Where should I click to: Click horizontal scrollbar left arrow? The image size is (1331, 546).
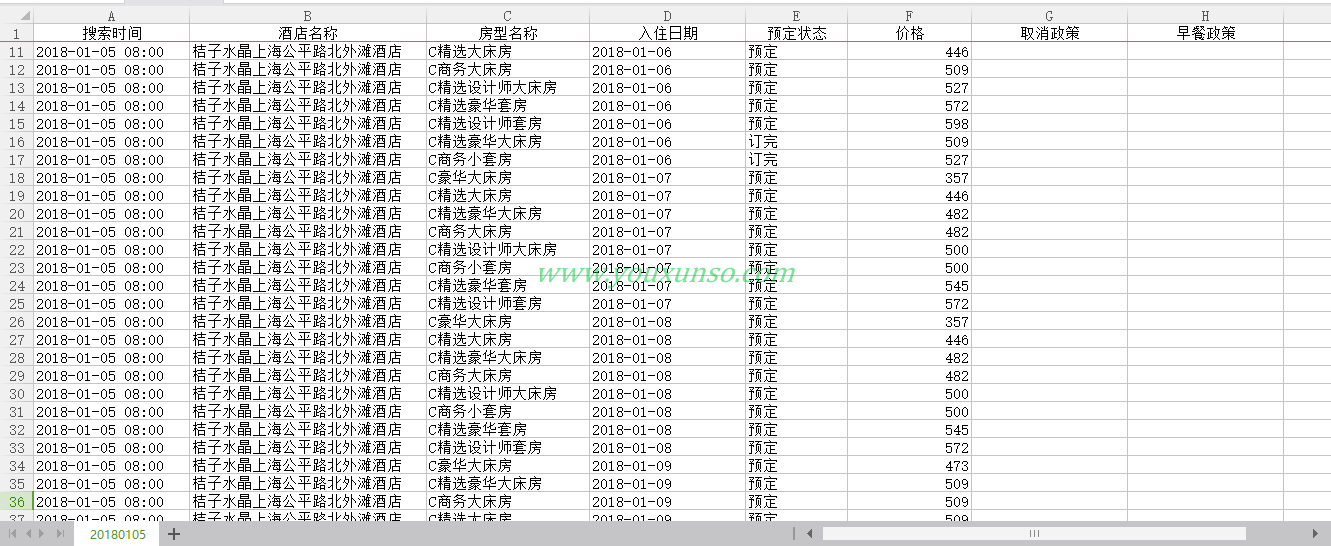click(x=810, y=534)
